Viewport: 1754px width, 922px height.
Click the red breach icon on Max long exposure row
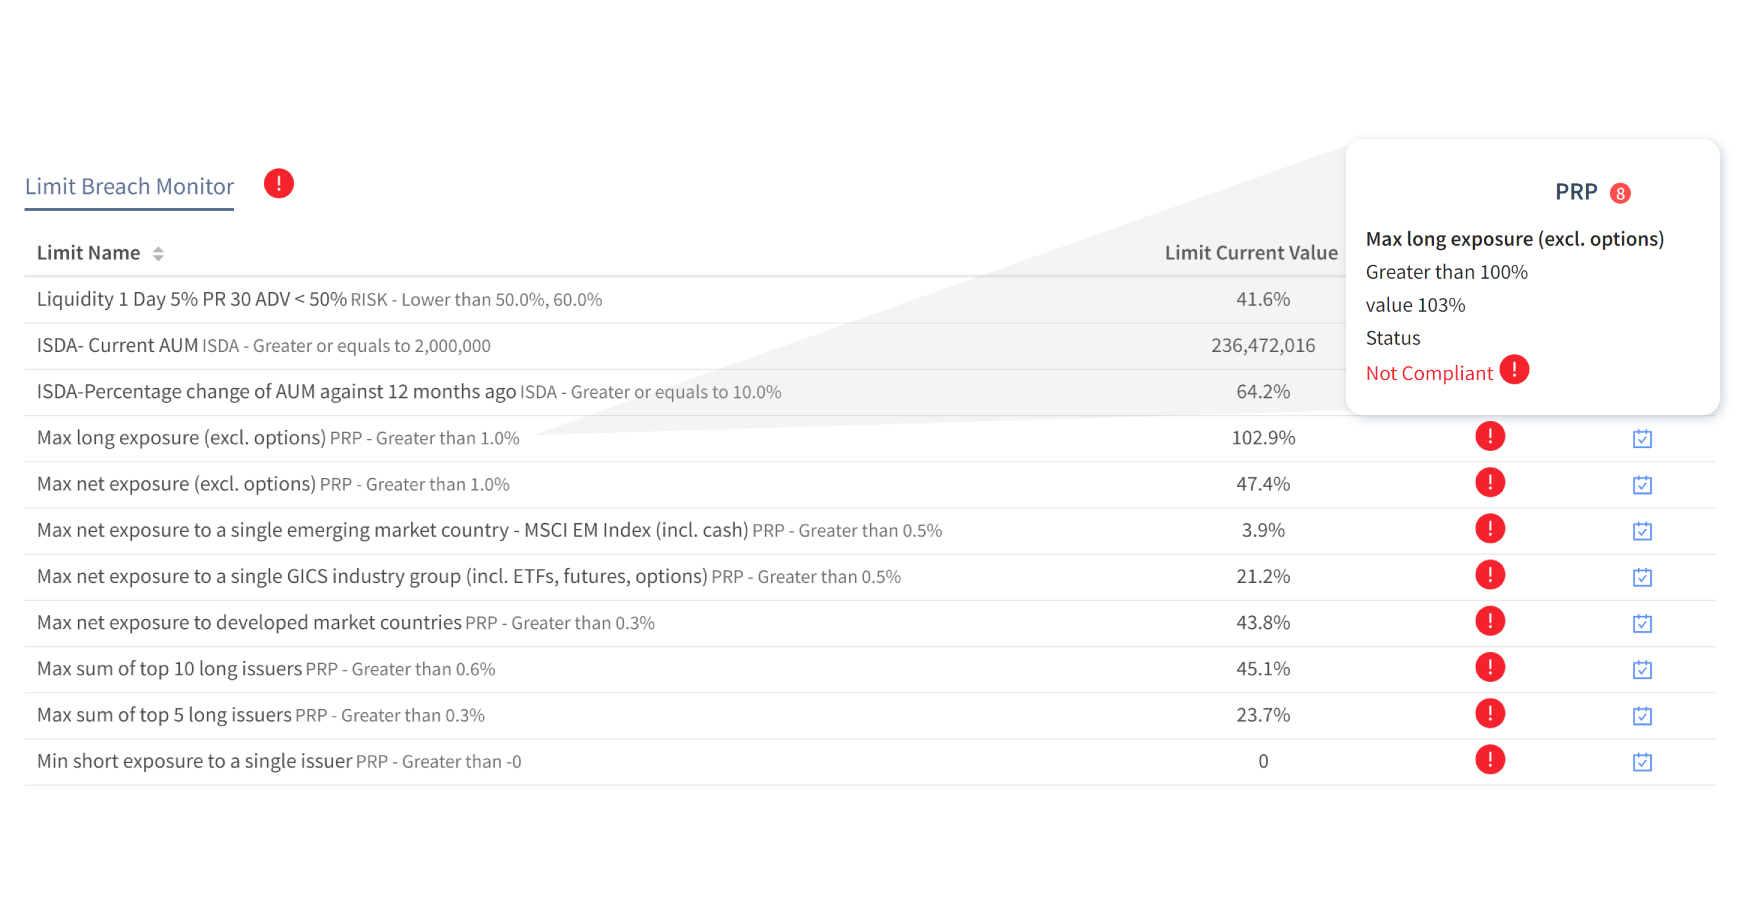tap(1490, 436)
